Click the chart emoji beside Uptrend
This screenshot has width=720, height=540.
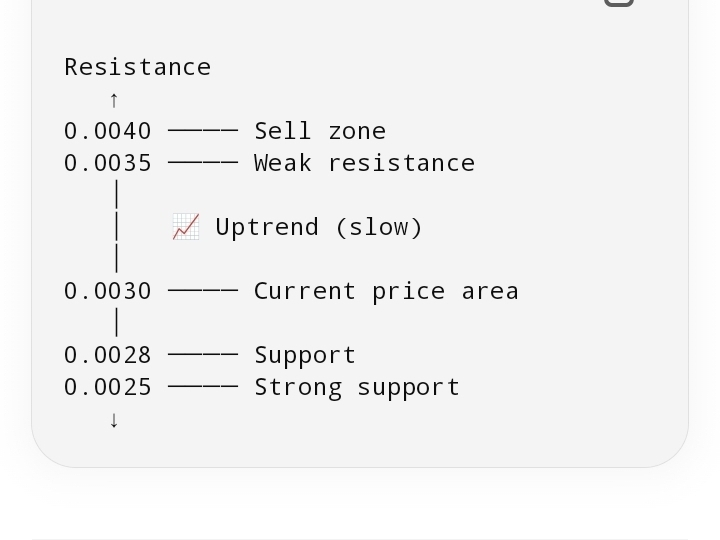pyautogui.click(x=186, y=227)
